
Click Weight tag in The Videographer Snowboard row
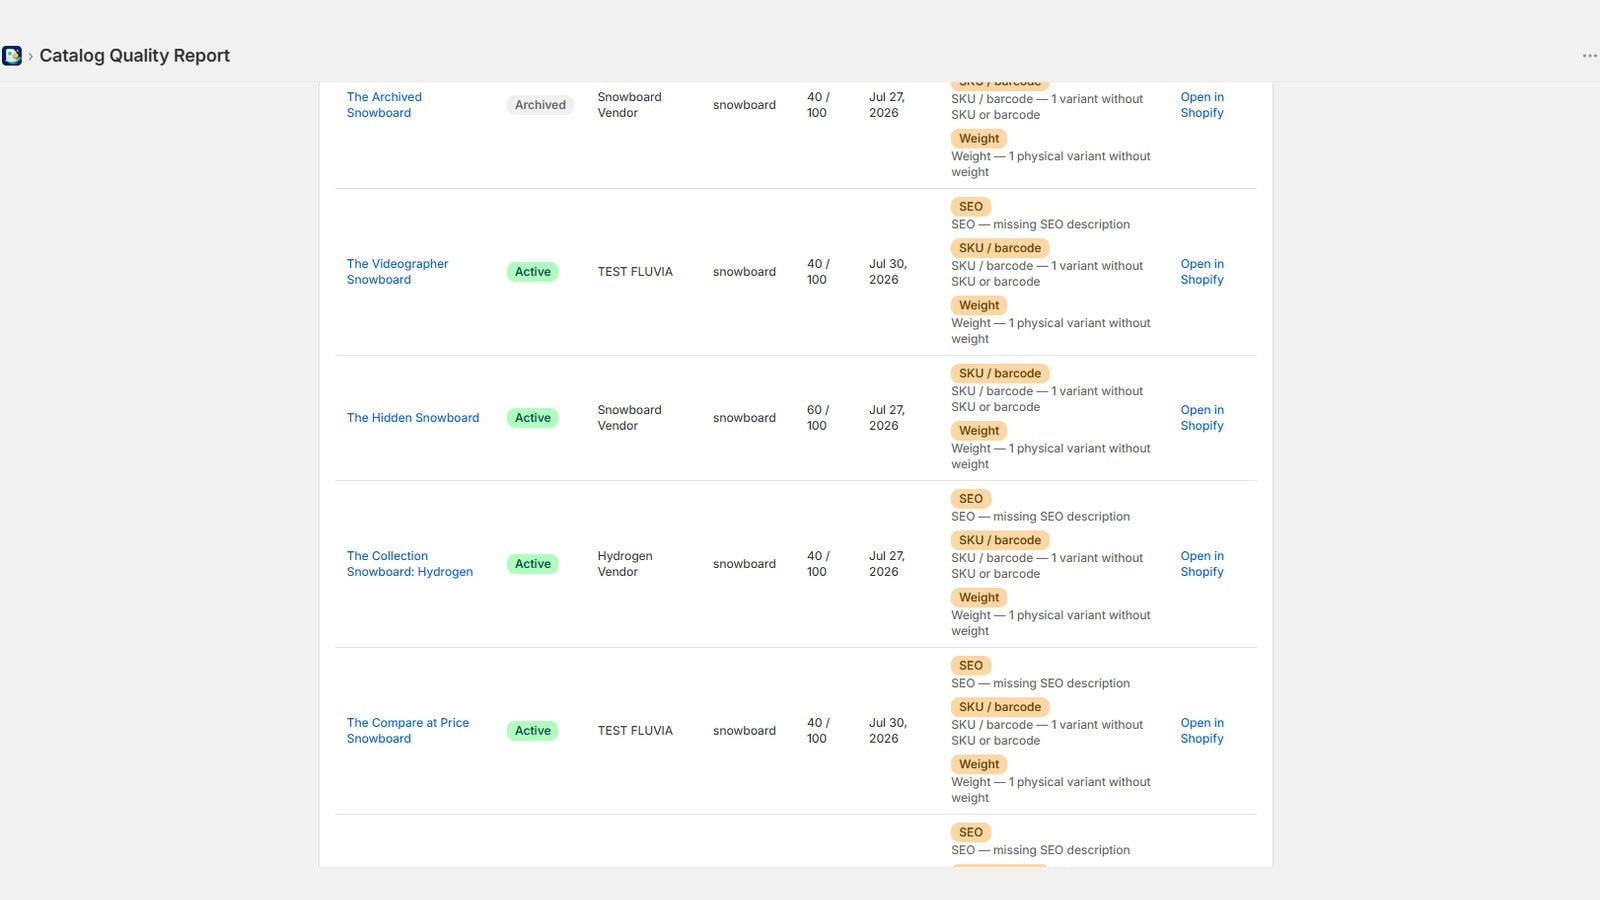[979, 306]
